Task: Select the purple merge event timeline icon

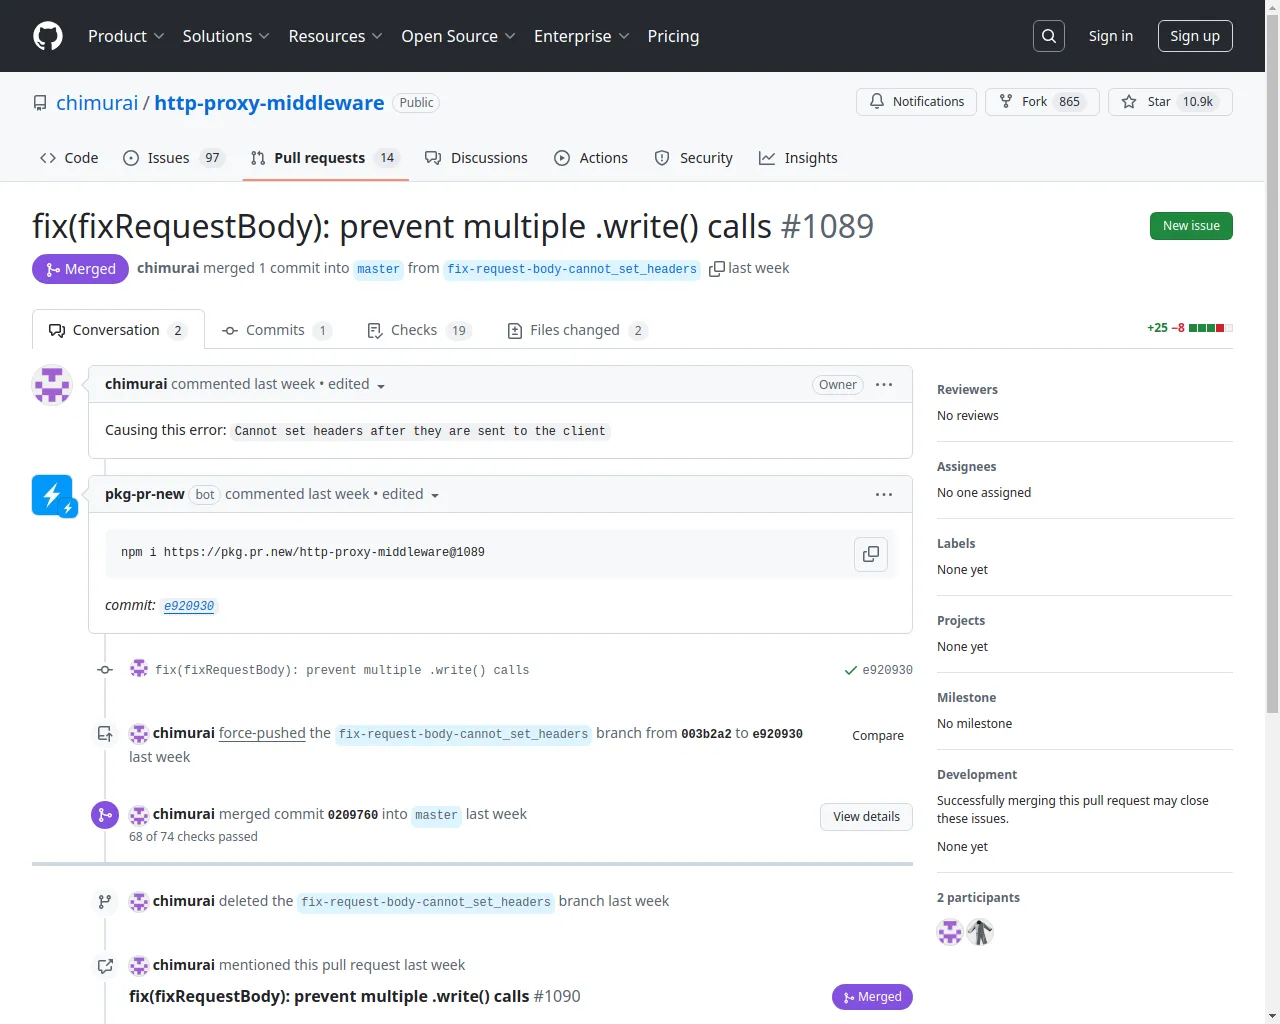Action: [105, 815]
